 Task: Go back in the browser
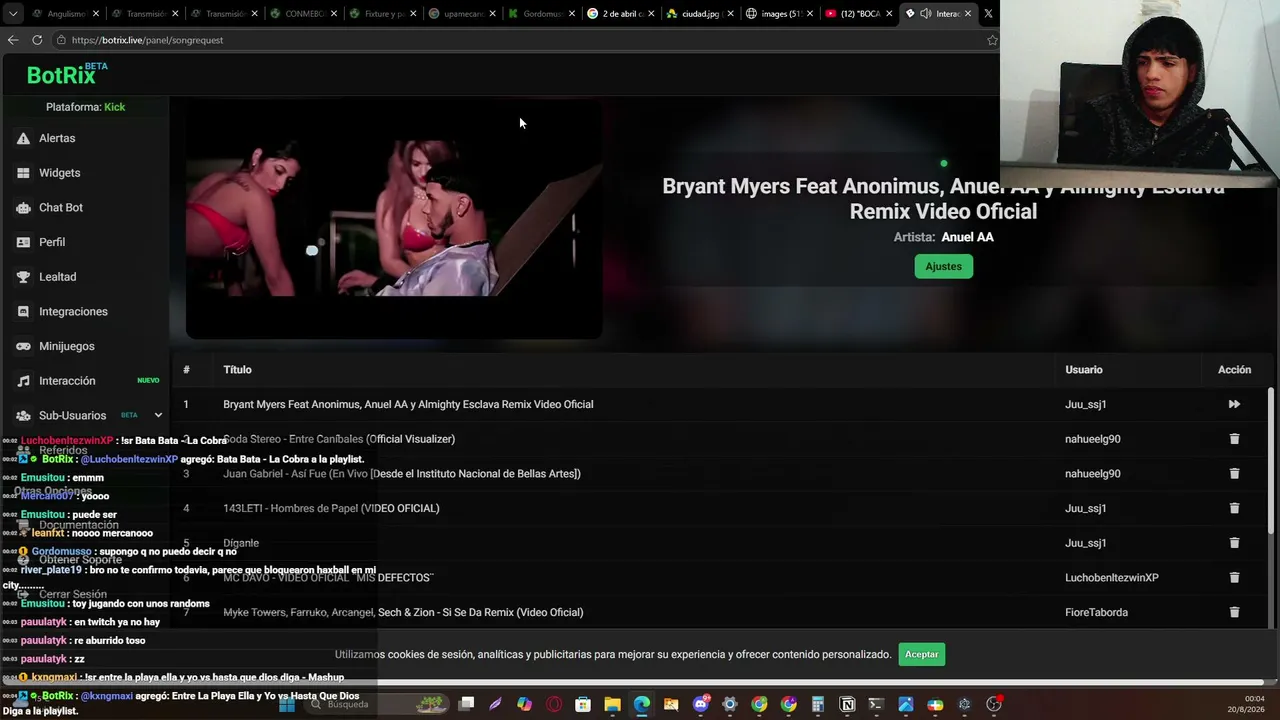click(x=12, y=40)
